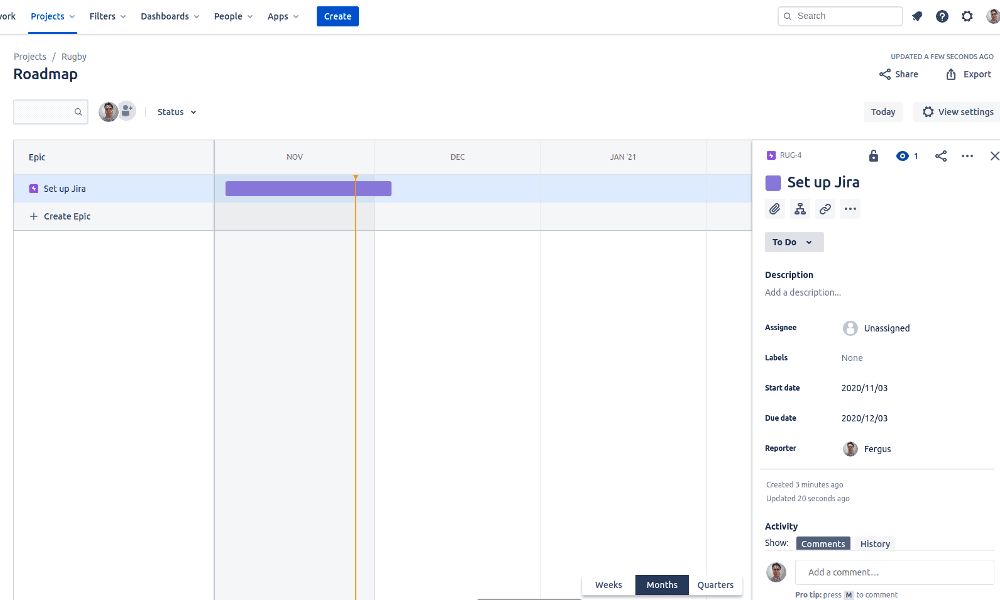Image resolution: width=1000 pixels, height=600 pixels.
Task: Attach a file using the paperclip icon
Action: coord(774,209)
